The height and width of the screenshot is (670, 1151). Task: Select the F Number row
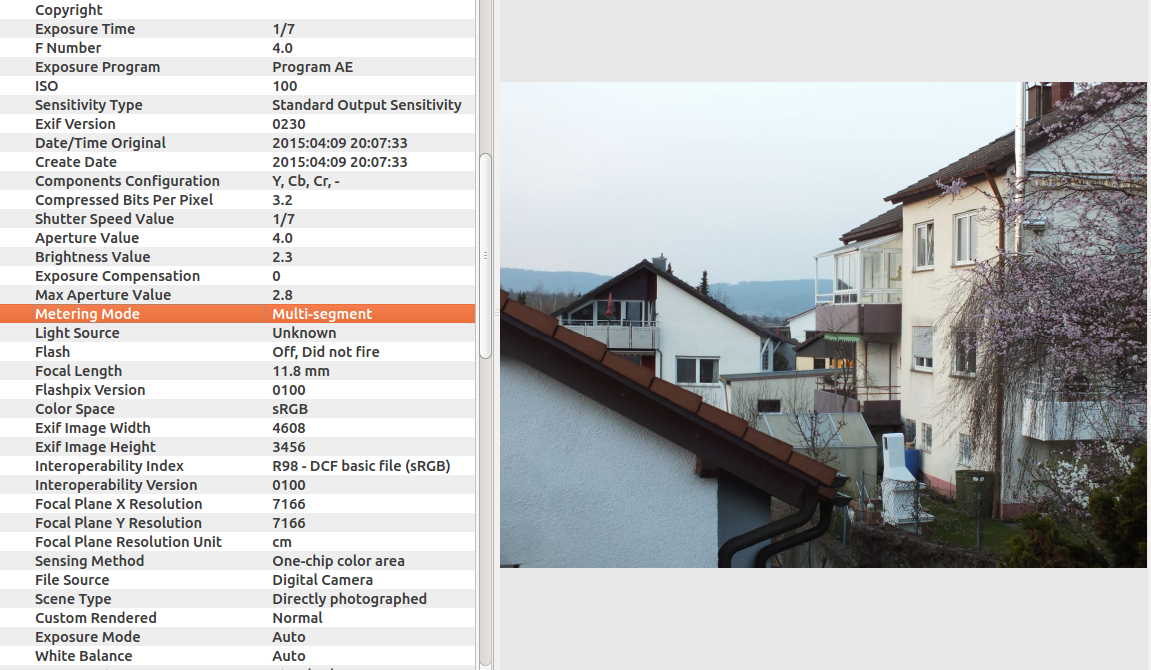click(238, 48)
